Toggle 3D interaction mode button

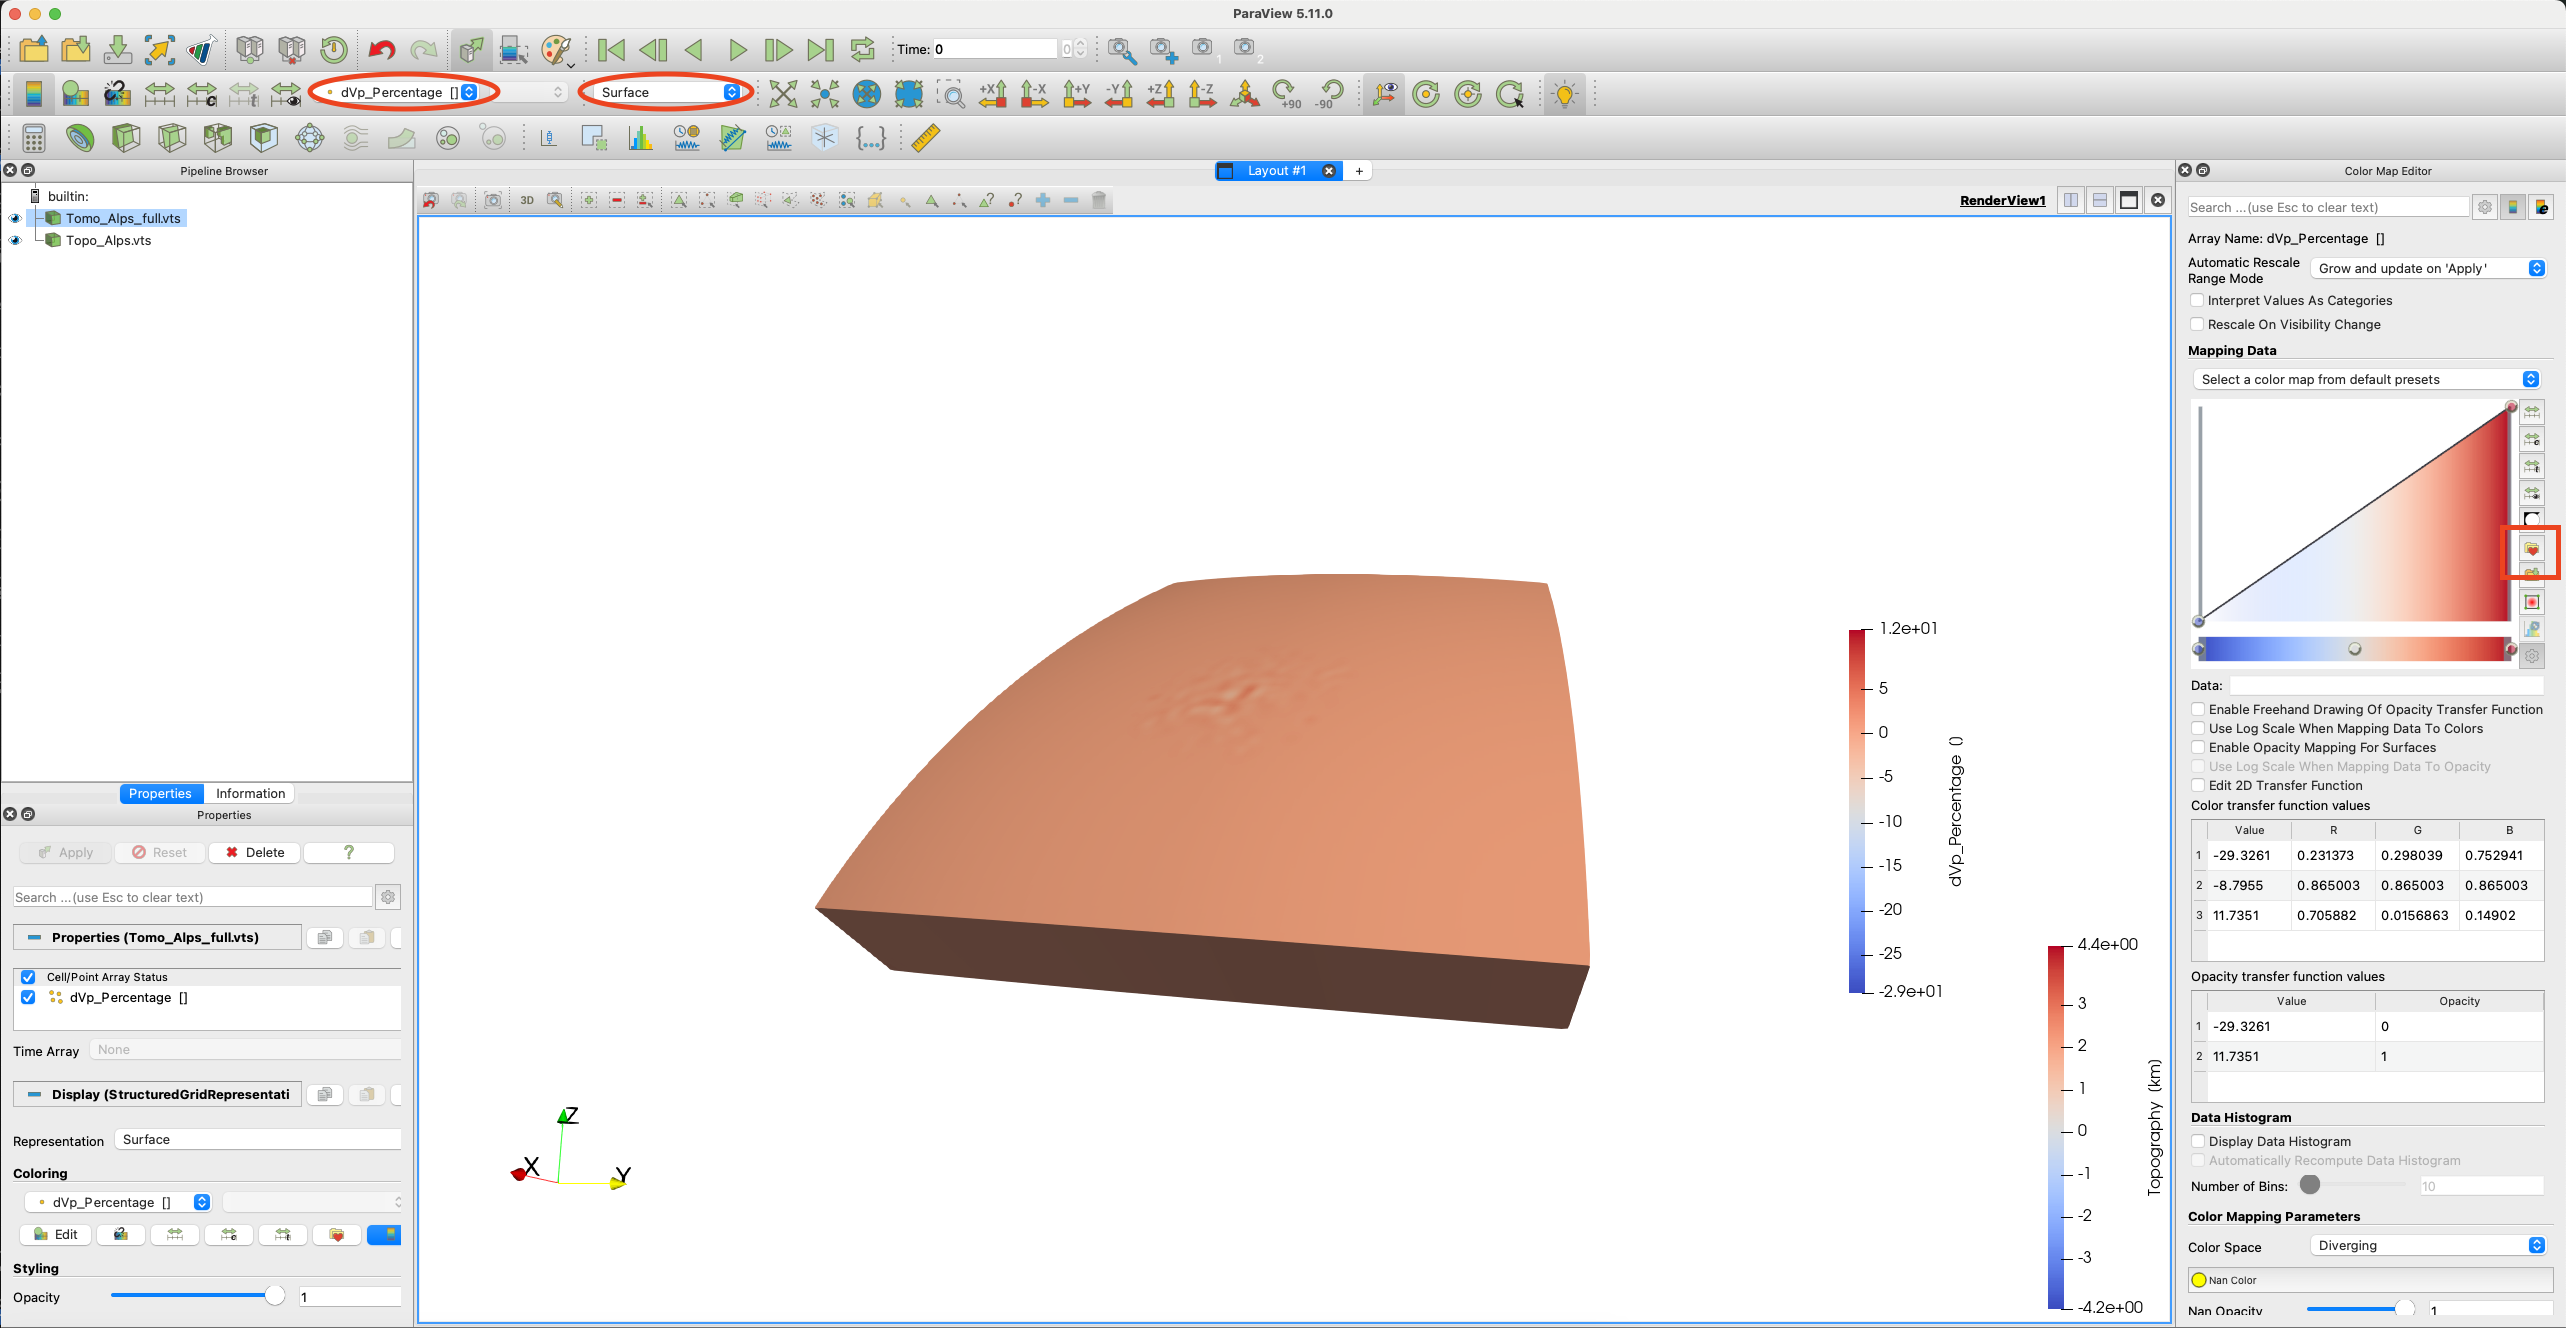tap(527, 200)
